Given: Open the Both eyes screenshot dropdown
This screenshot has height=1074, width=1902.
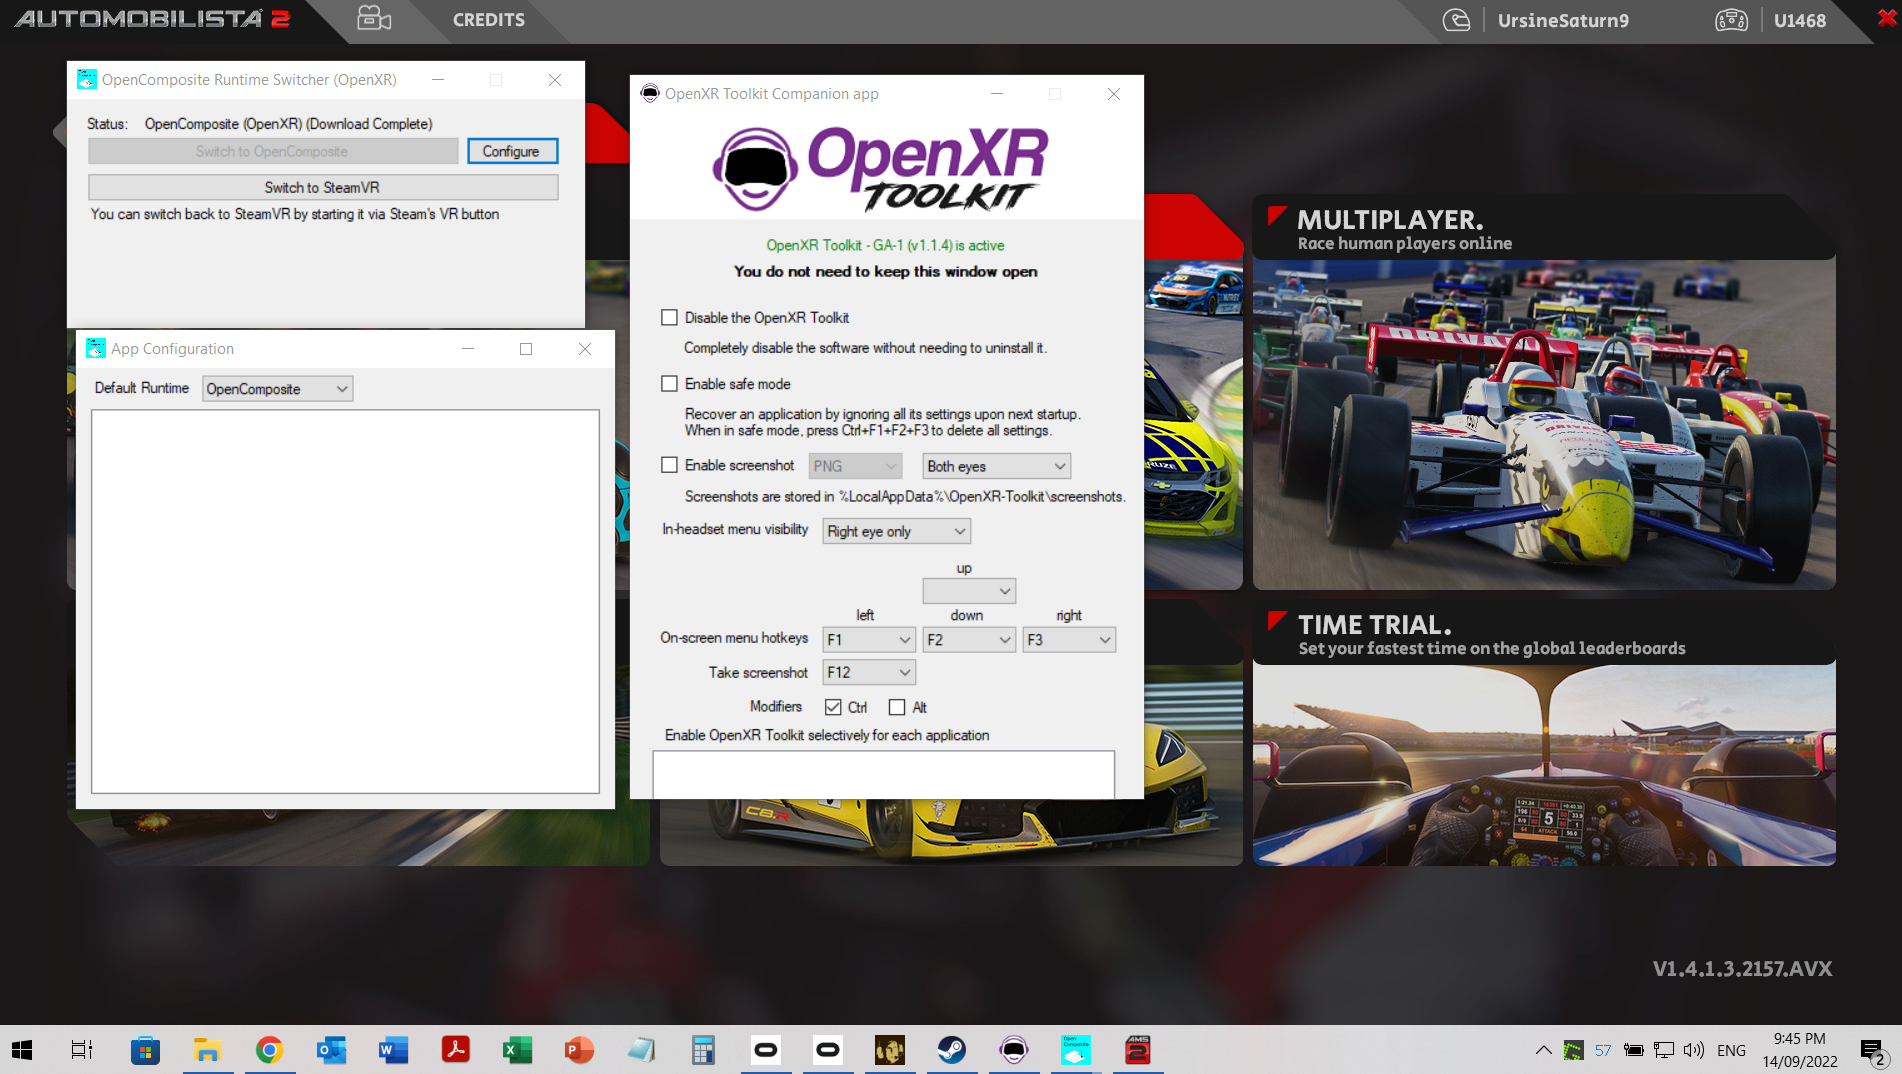Looking at the screenshot, I should [996, 466].
